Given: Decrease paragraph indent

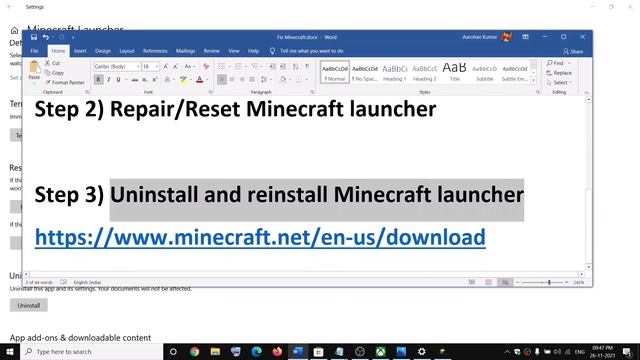Looking at the screenshot, I should pos(273,66).
